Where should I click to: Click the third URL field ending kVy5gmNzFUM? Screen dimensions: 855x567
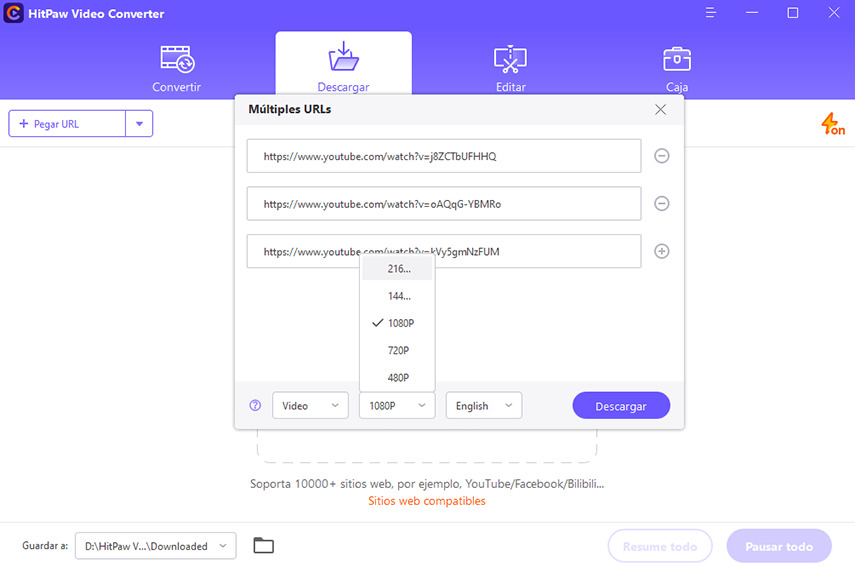tap(444, 251)
